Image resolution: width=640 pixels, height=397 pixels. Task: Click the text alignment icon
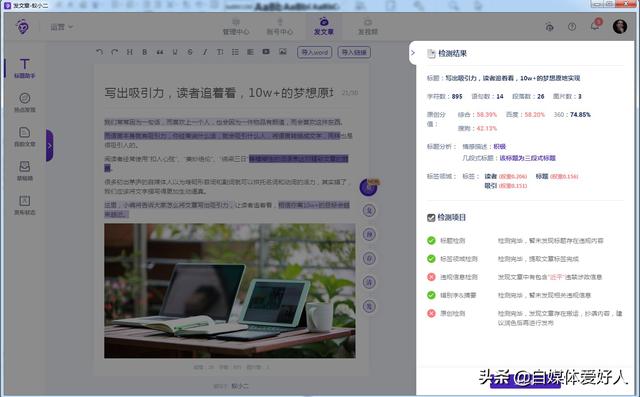[250, 52]
